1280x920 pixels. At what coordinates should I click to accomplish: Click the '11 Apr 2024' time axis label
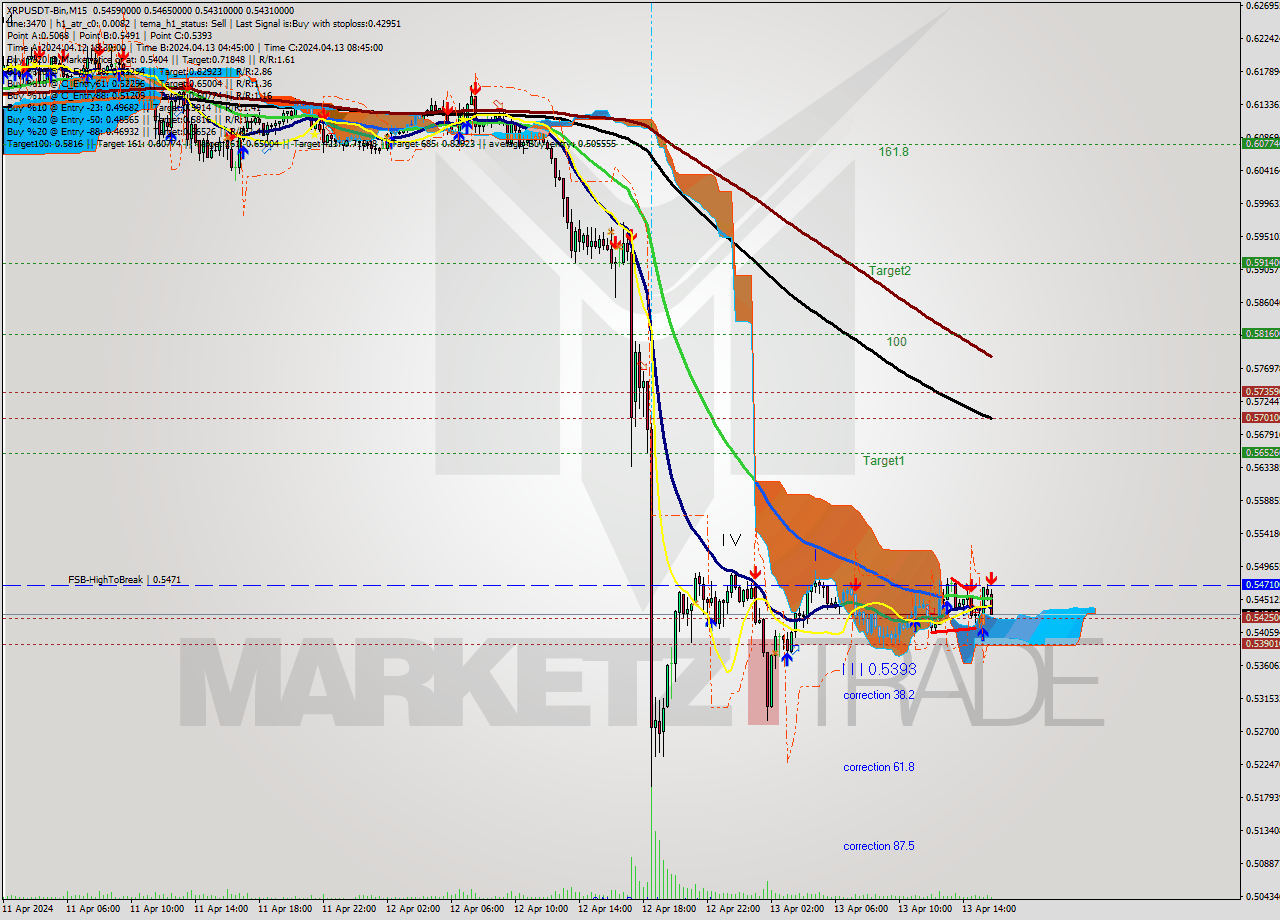point(27,909)
